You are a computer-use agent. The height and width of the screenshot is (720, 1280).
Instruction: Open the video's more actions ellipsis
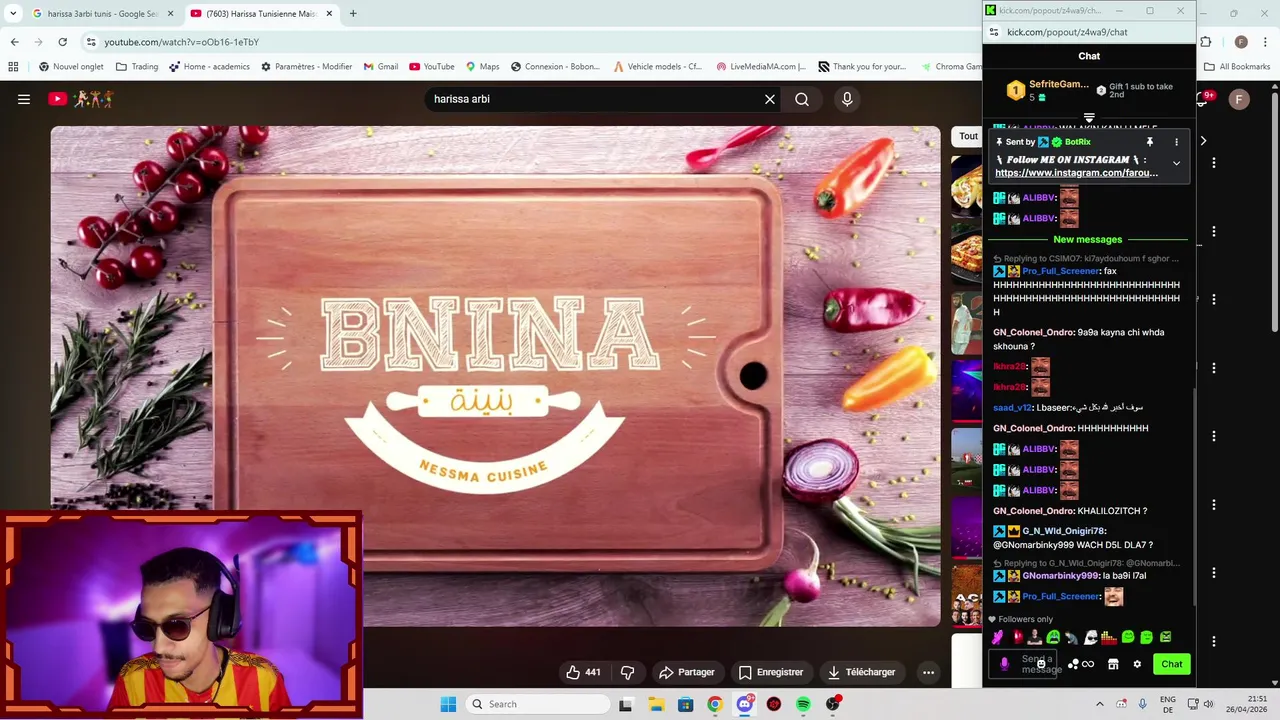pyautogui.click(x=928, y=672)
